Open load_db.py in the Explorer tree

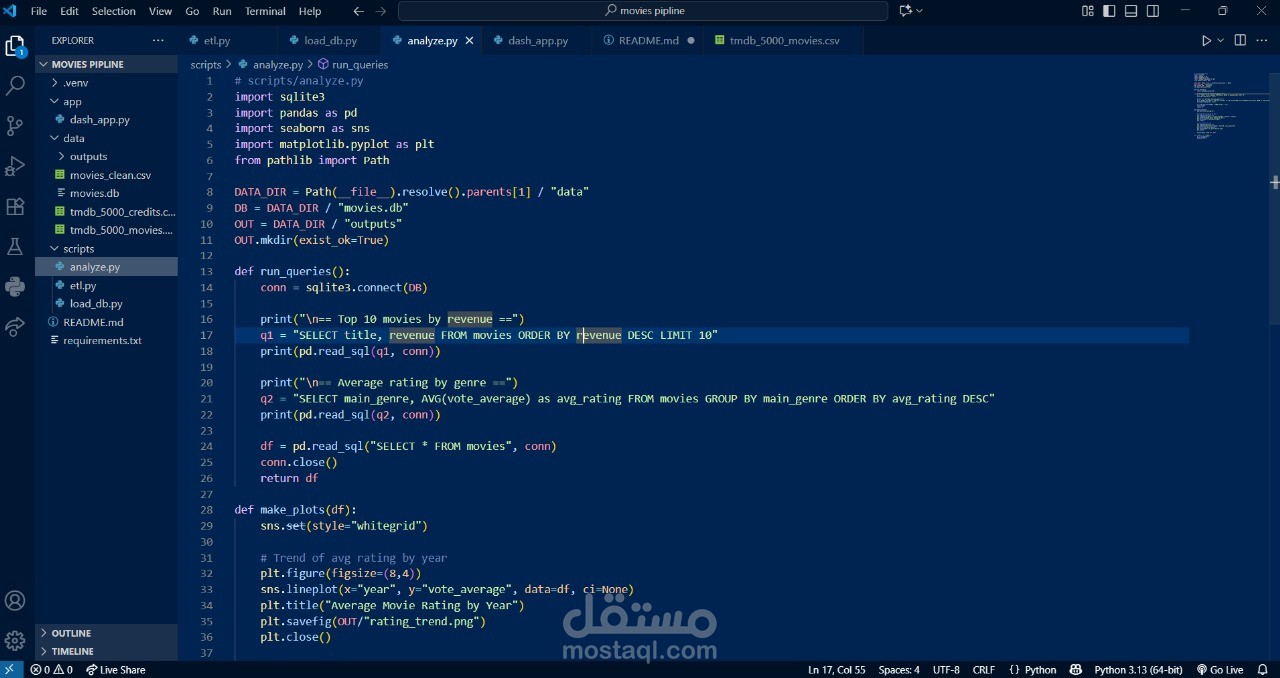(106, 303)
